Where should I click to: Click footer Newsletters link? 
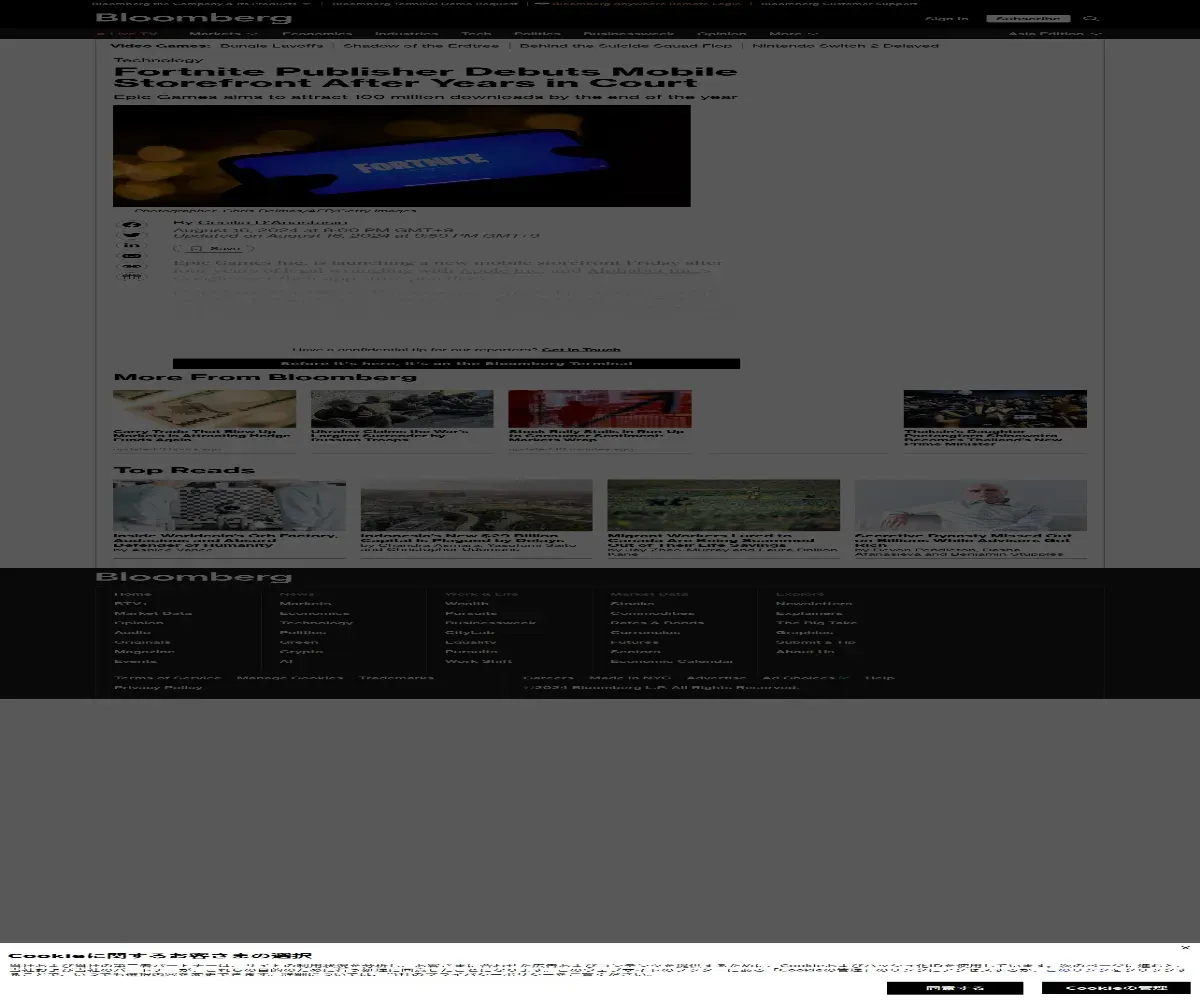pyautogui.click(x=814, y=604)
